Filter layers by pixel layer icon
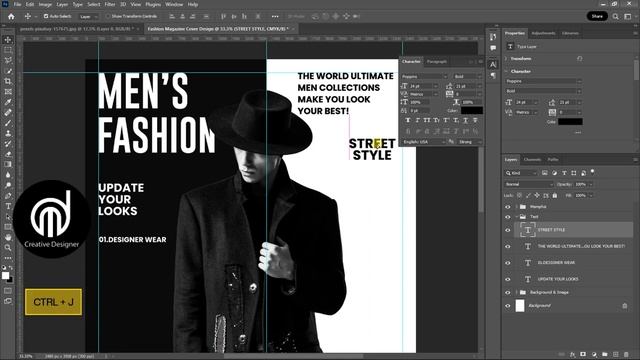The height and width of the screenshot is (360, 640). 544,173
